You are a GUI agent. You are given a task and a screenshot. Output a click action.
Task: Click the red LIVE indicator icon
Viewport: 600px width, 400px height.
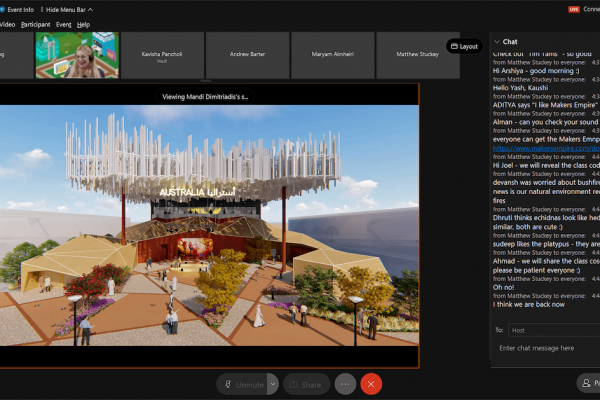(x=574, y=9)
